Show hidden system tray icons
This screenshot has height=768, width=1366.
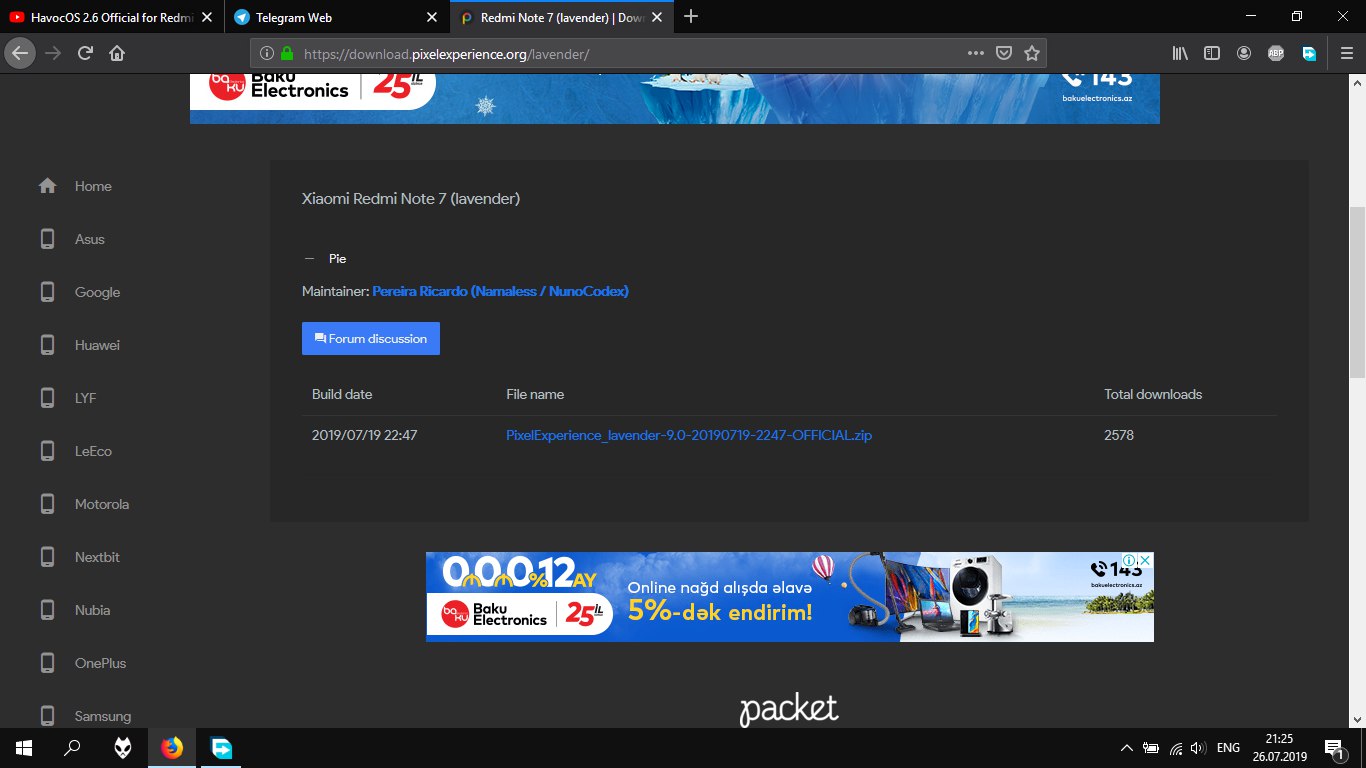[x=1127, y=748]
